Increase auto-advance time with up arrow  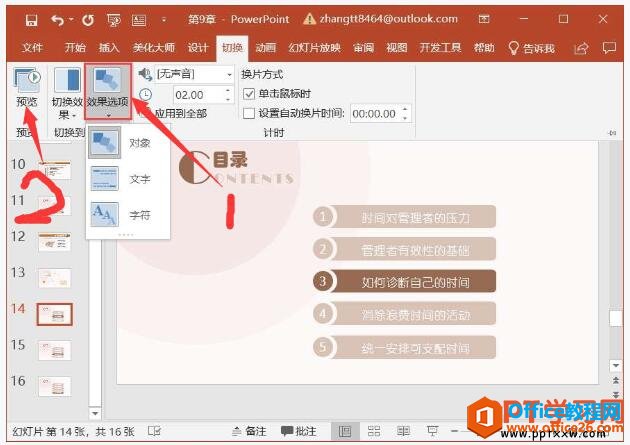(405, 110)
